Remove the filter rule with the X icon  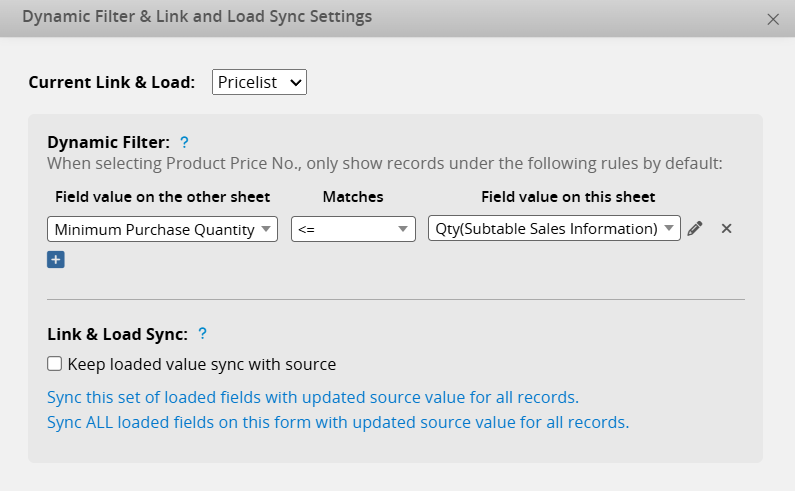727,229
